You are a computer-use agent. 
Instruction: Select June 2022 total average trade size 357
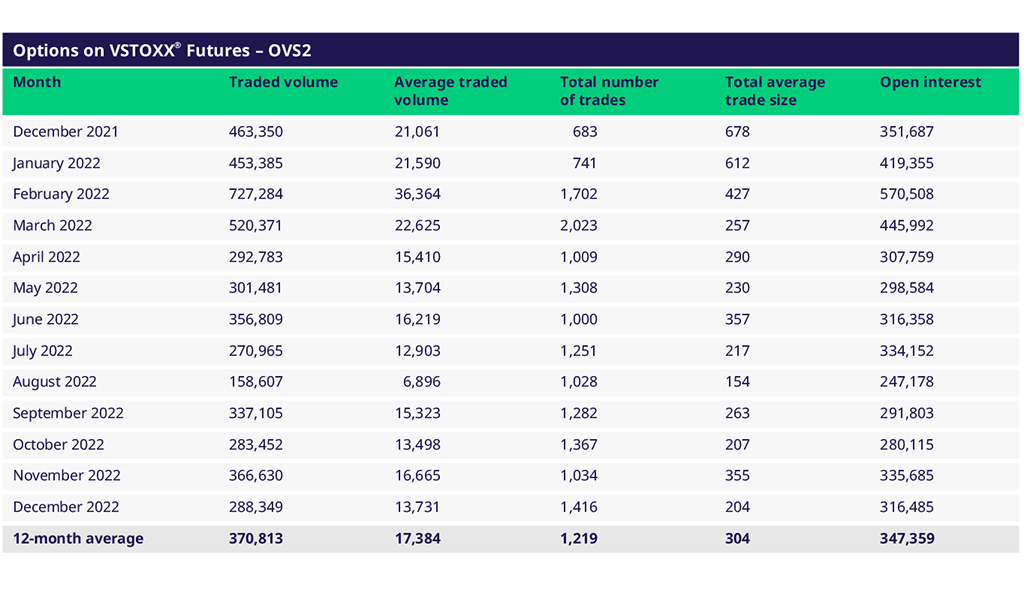click(737, 320)
